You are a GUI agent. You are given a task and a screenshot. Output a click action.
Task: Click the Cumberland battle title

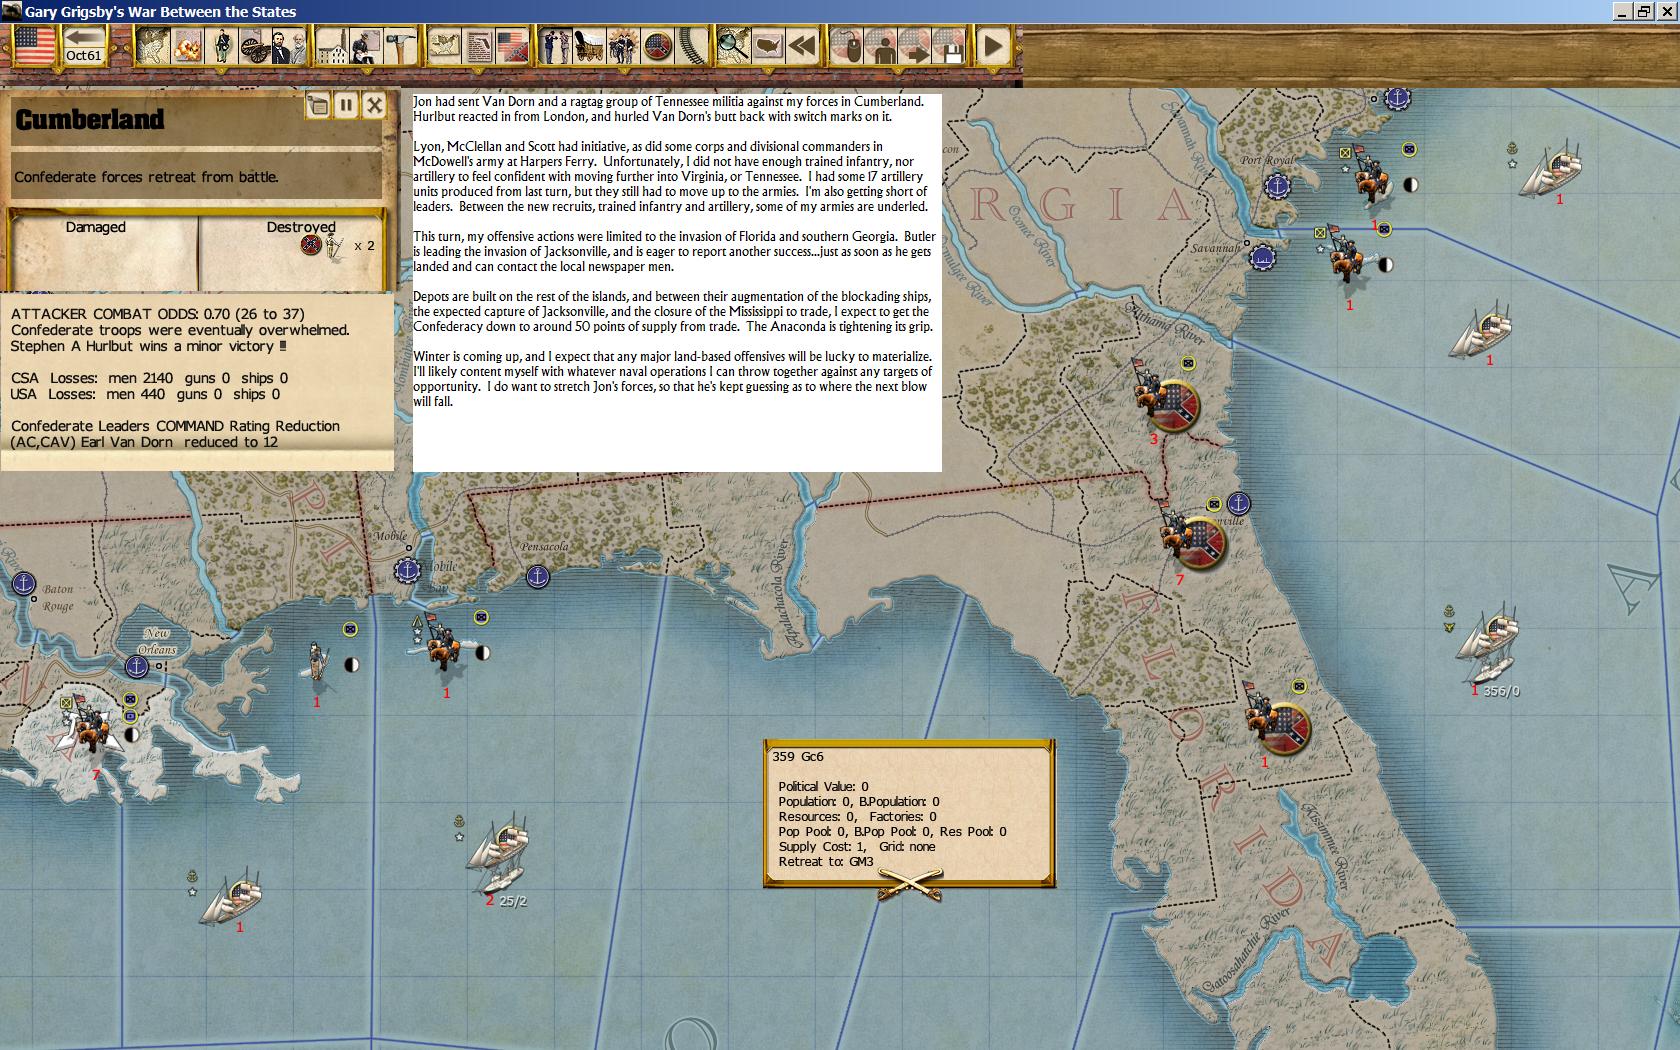pyautogui.click(x=89, y=119)
